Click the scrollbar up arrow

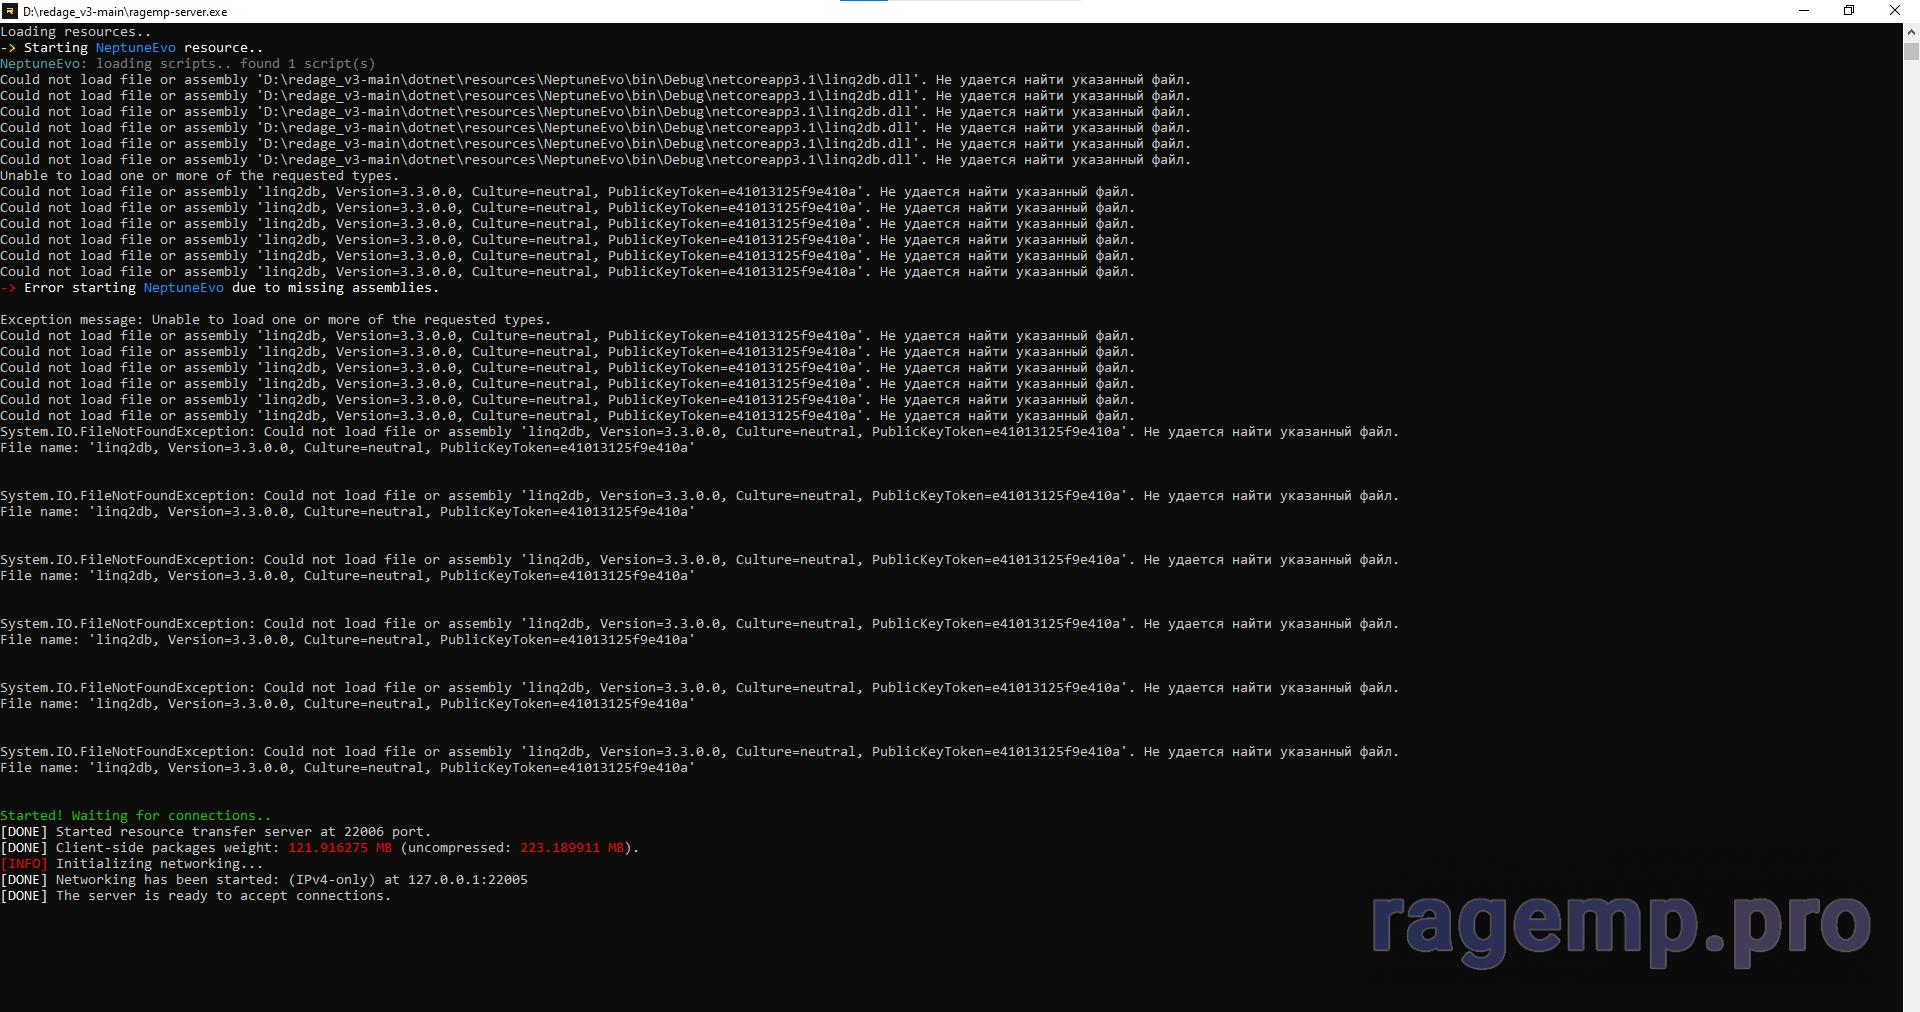point(1911,32)
